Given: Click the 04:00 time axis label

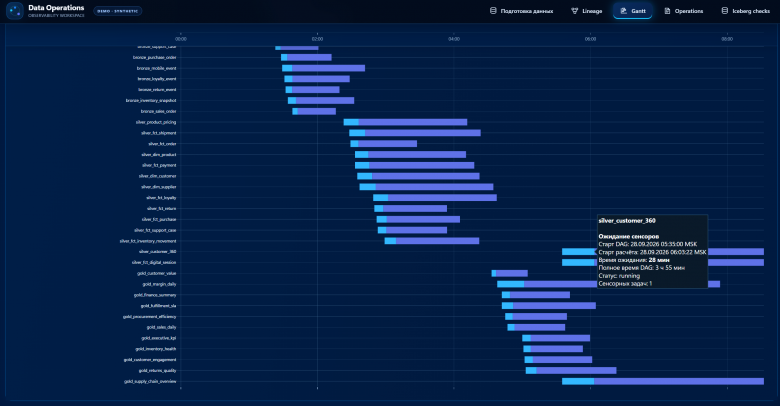Looking at the screenshot, I should point(454,39).
